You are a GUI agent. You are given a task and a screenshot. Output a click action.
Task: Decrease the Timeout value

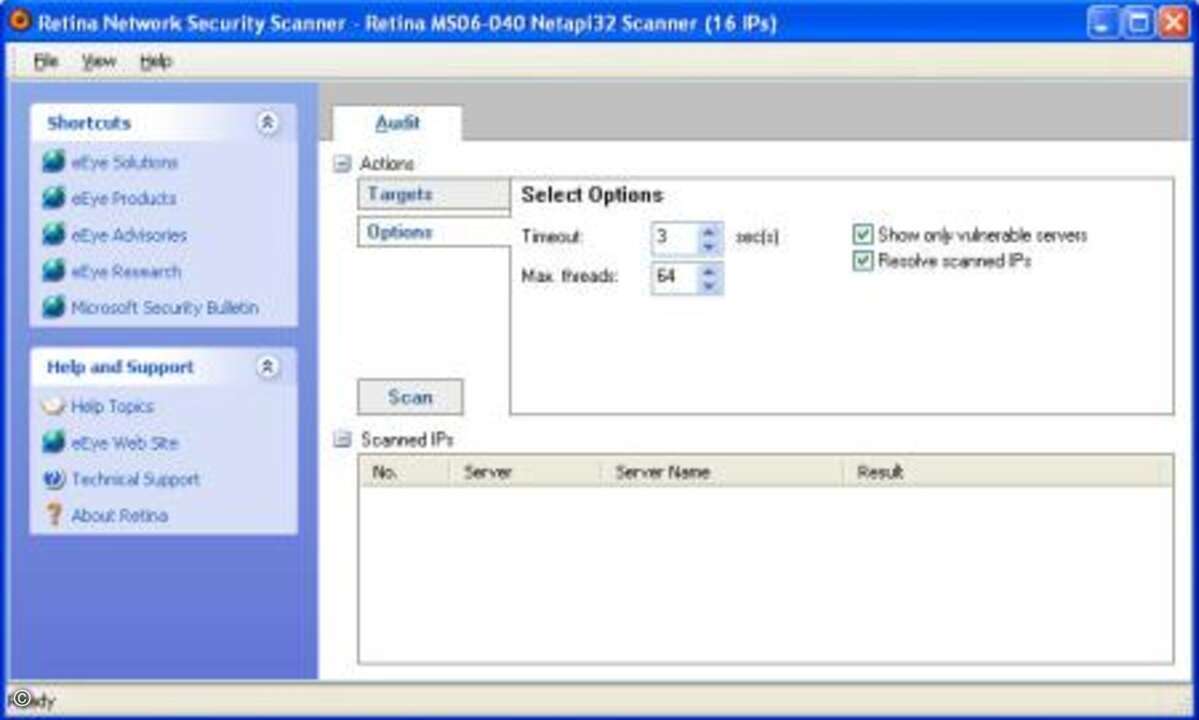[709, 246]
